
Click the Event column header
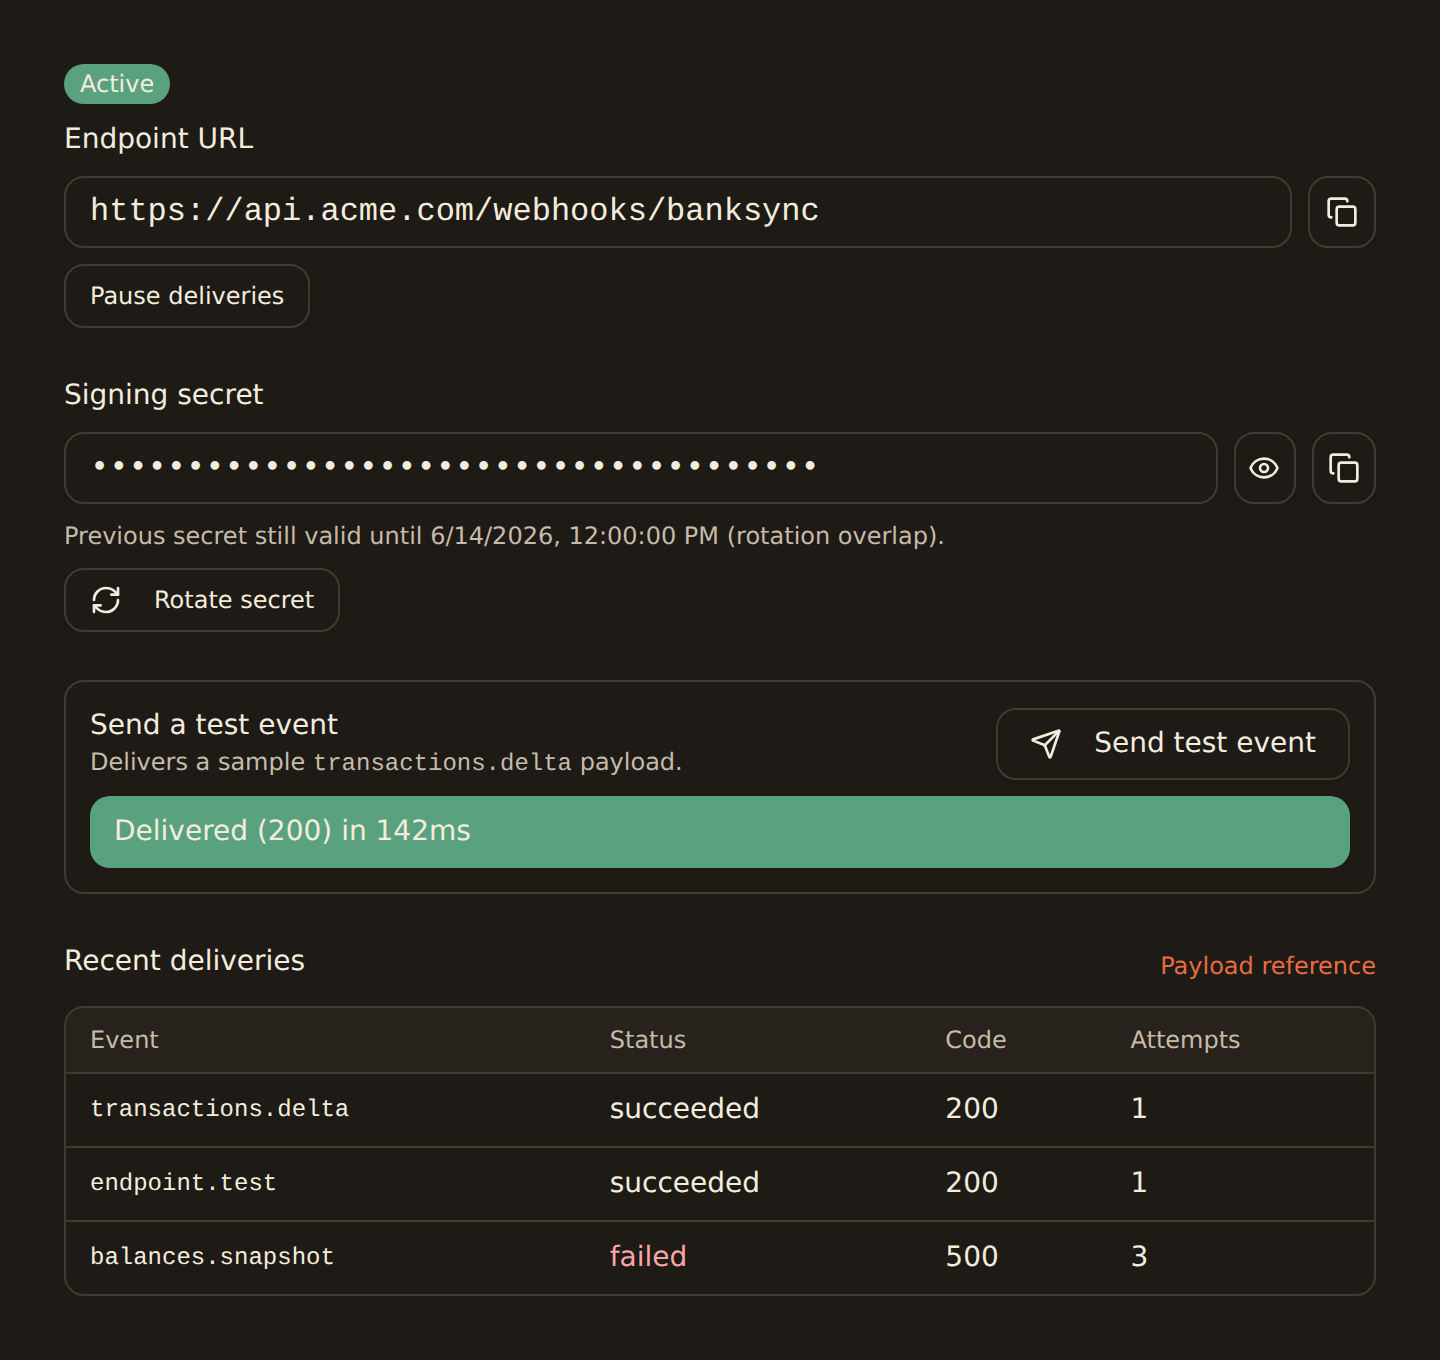(124, 1040)
